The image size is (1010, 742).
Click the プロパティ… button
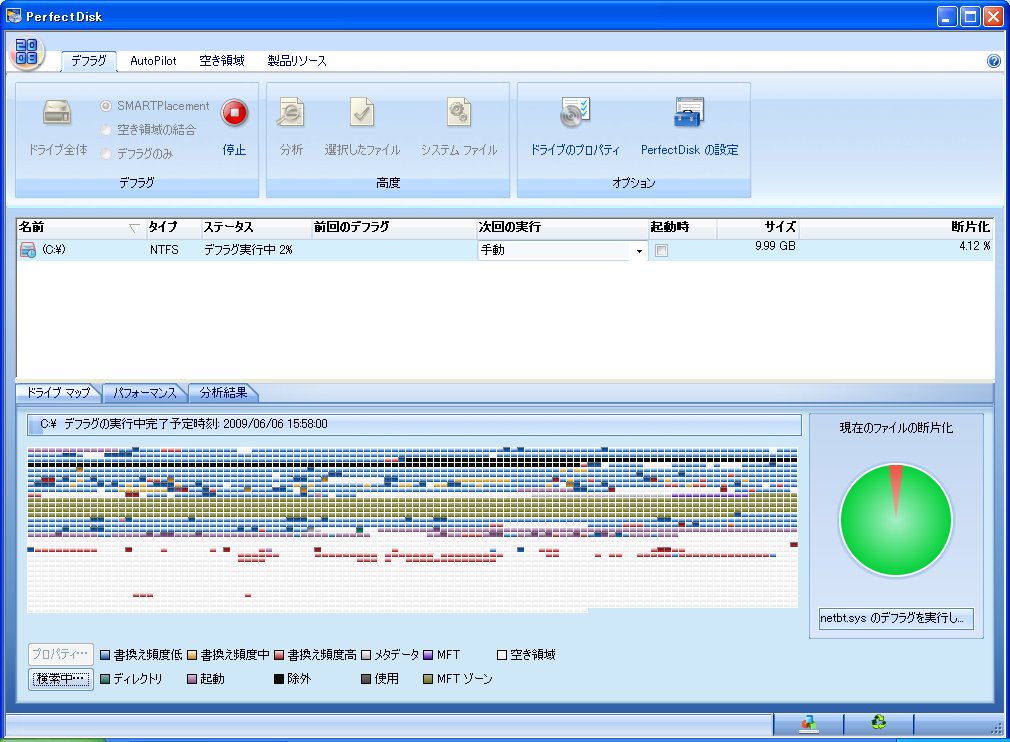pyautogui.click(x=61, y=654)
